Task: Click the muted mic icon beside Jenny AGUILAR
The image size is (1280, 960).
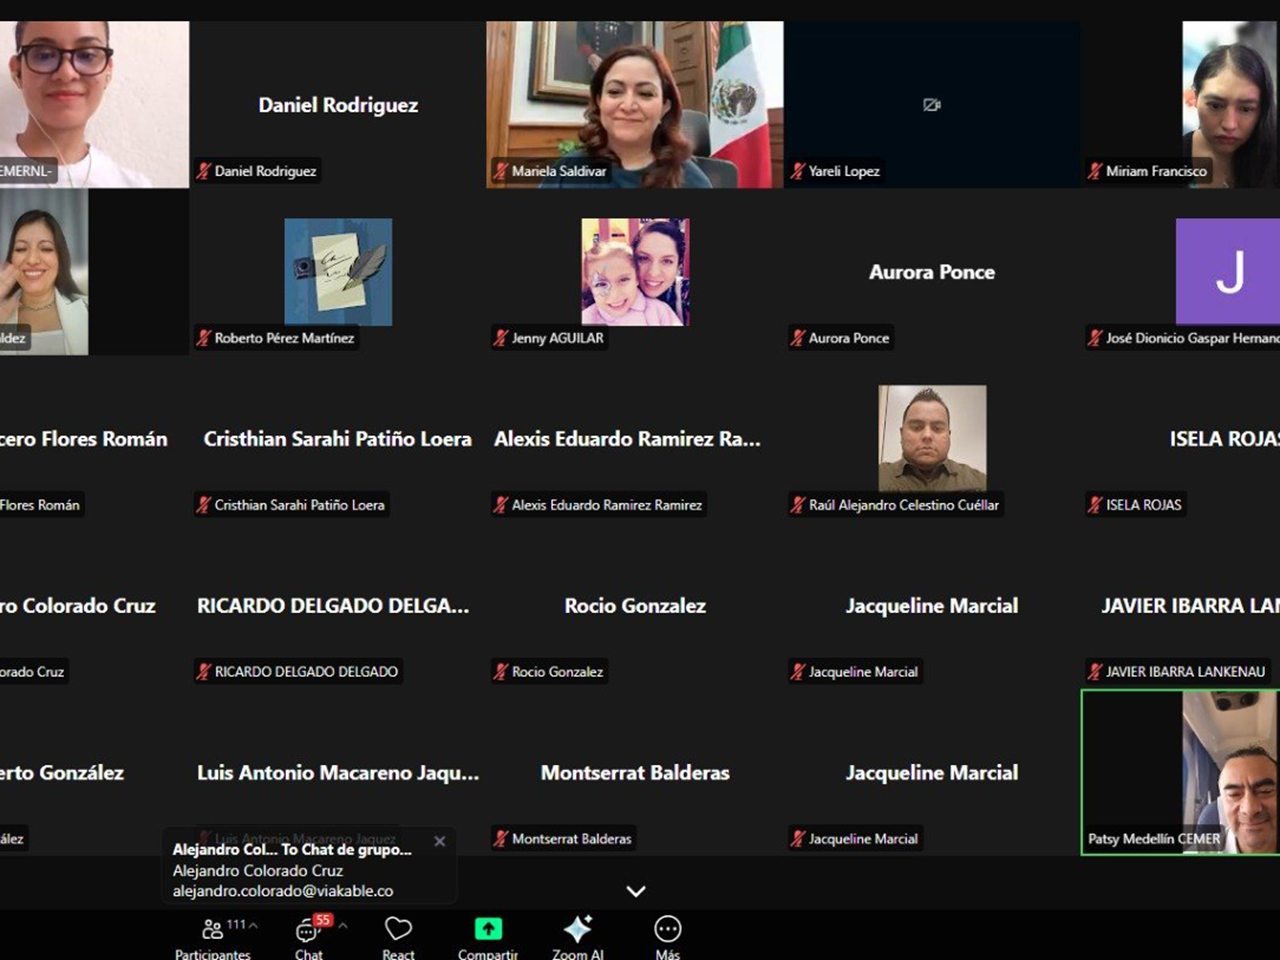Action: 501,338
